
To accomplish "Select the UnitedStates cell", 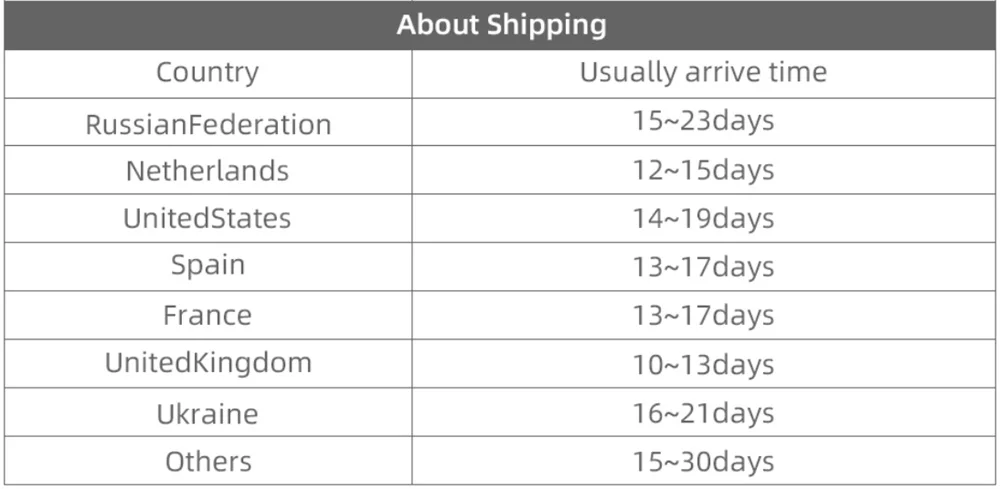I will (x=207, y=218).
